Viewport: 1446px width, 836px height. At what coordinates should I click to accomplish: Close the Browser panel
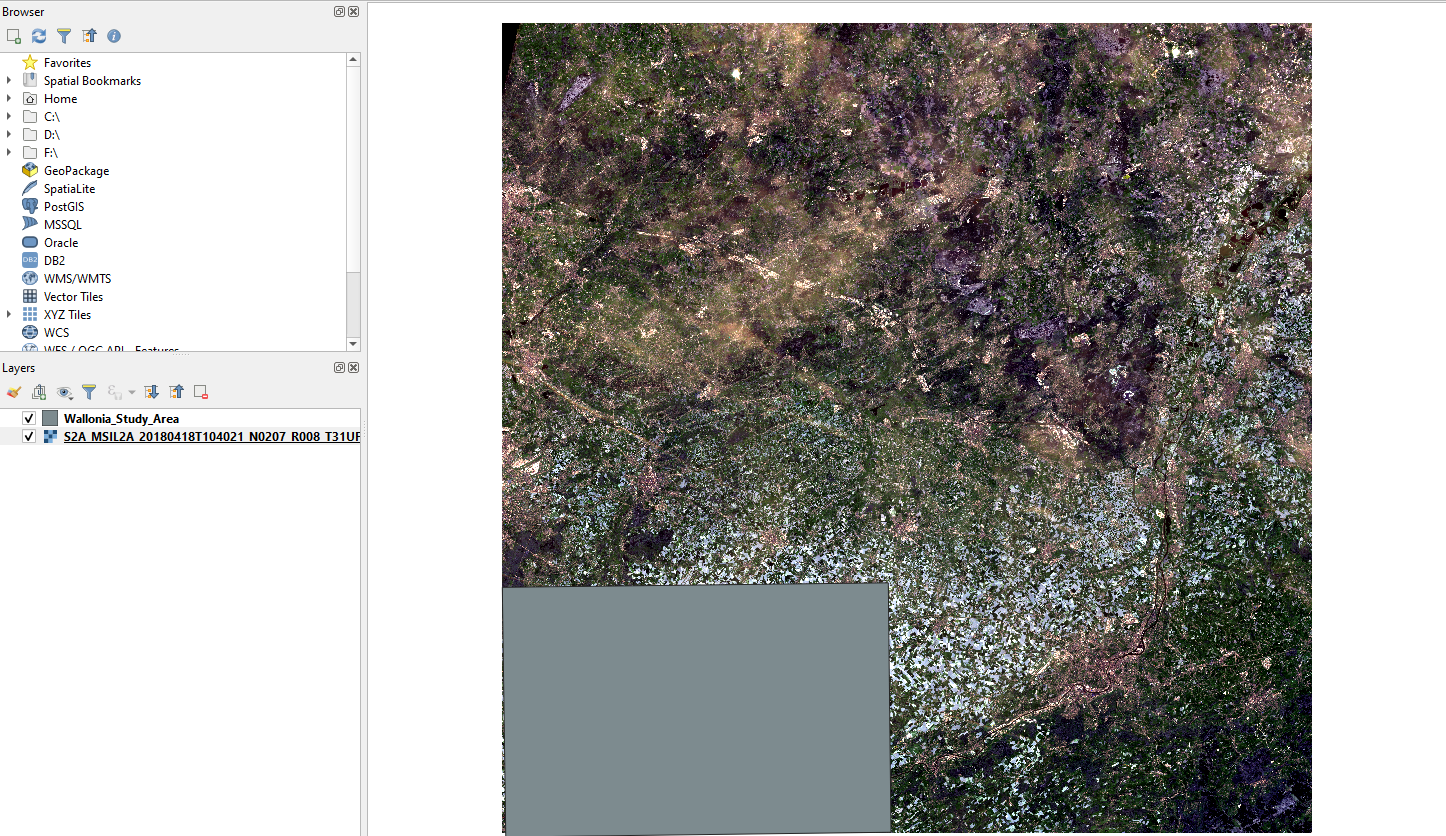coord(354,12)
